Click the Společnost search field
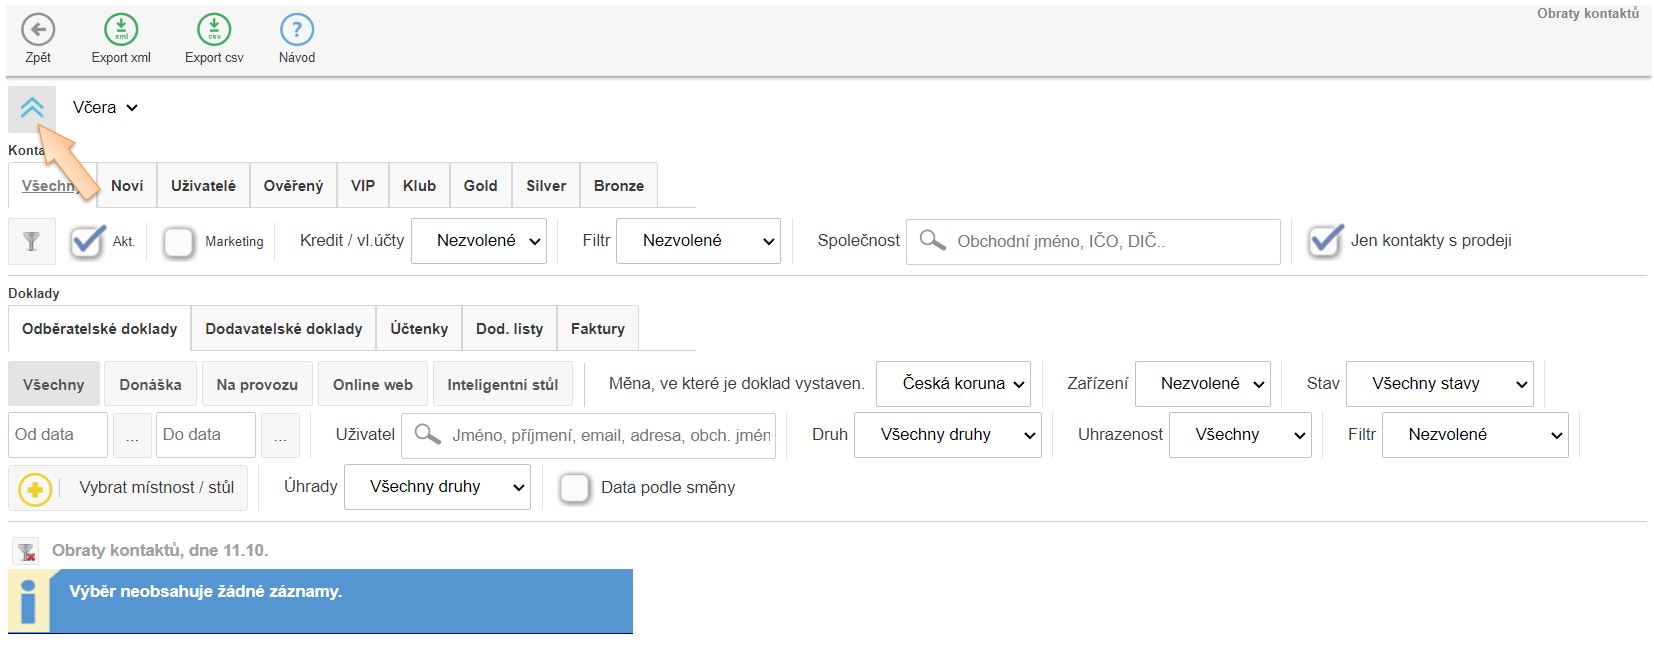Image resolution: width=1654 pixels, height=656 pixels. pyautogui.click(x=1093, y=241)
